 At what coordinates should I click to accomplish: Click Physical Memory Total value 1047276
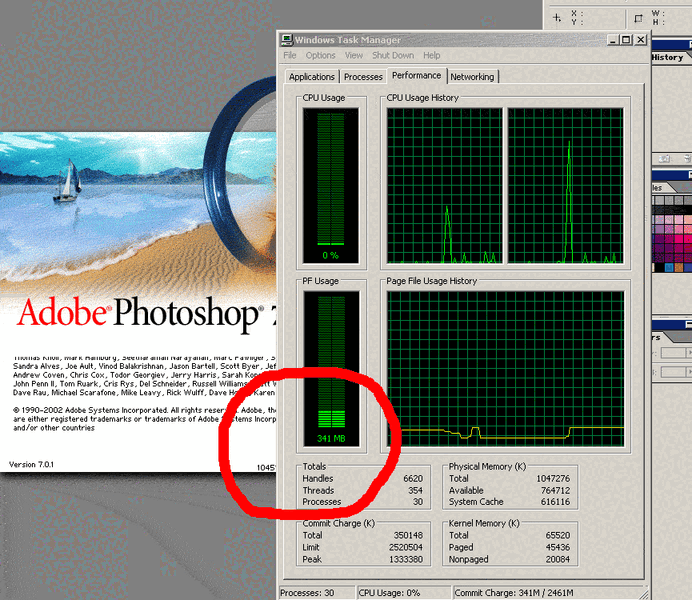553,479
